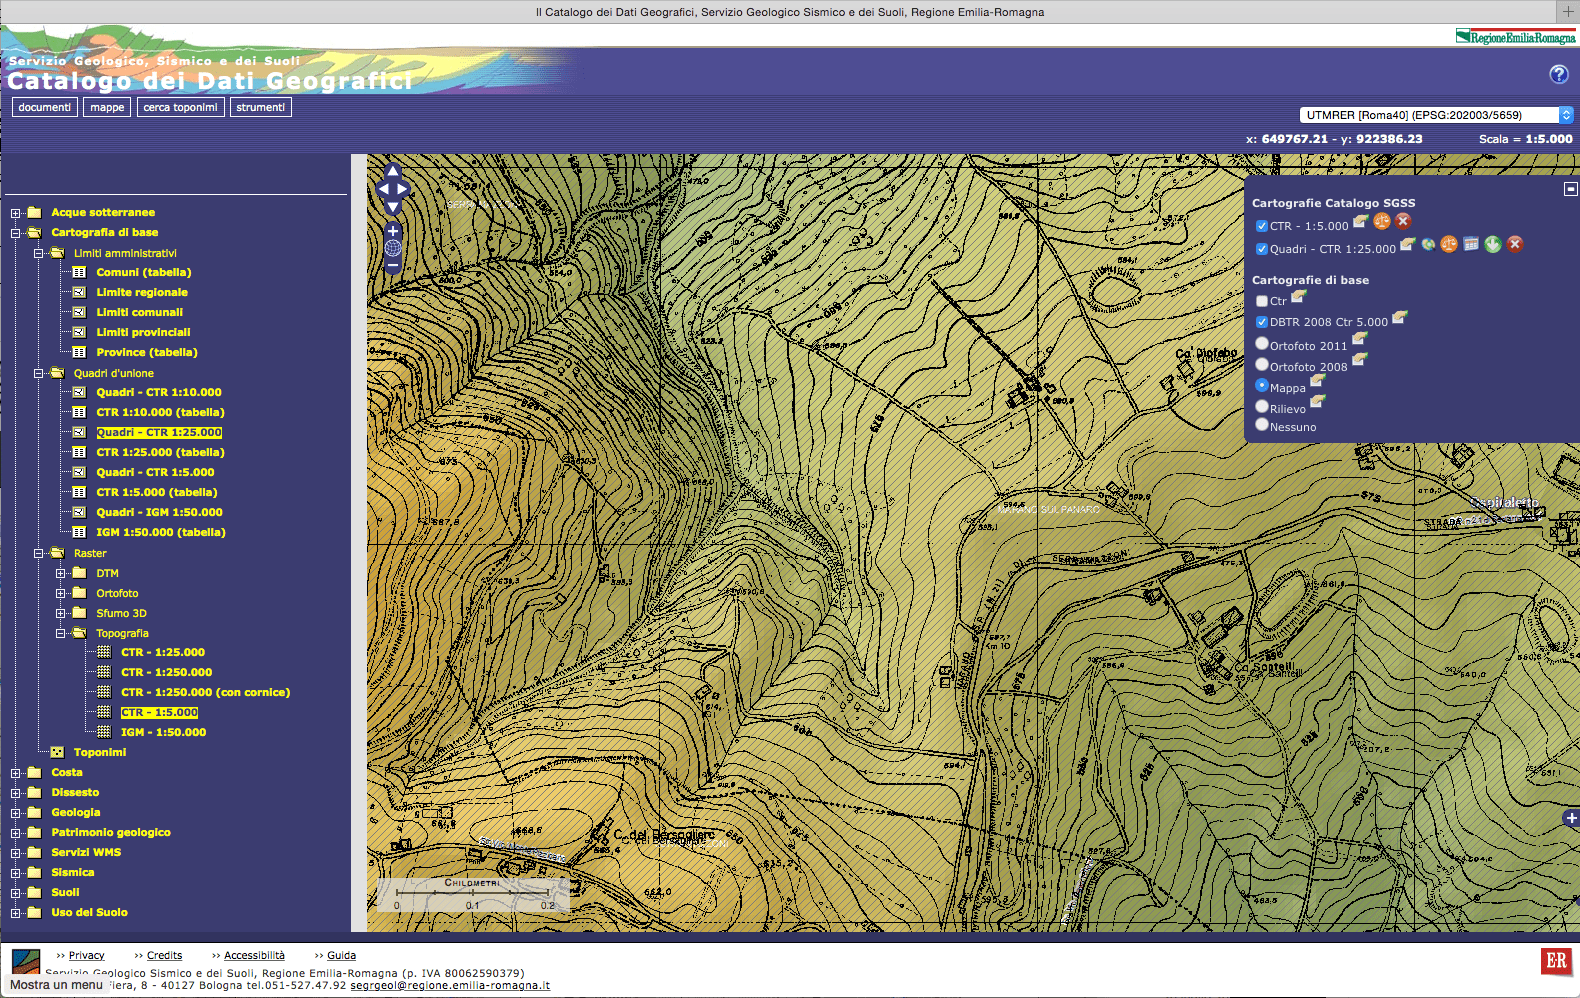Open the attribute table for Quadri CTR 1:25.000

click(x=1471, y=244)
